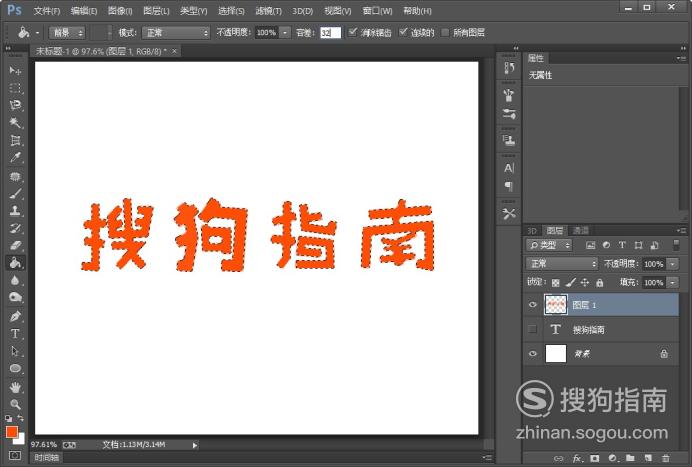The height and width of the screenshot is (467, 692).
Task: Select the Polygonal Lasso tool
Action: (15, 105)
